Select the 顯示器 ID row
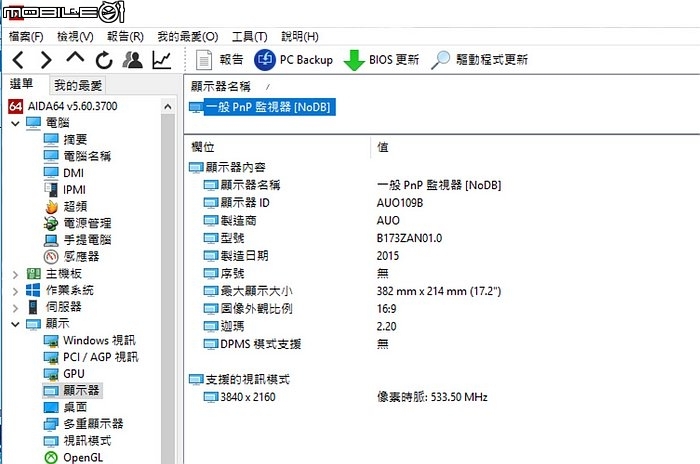Viewport: 700px width, 464px height. (237, 203)
